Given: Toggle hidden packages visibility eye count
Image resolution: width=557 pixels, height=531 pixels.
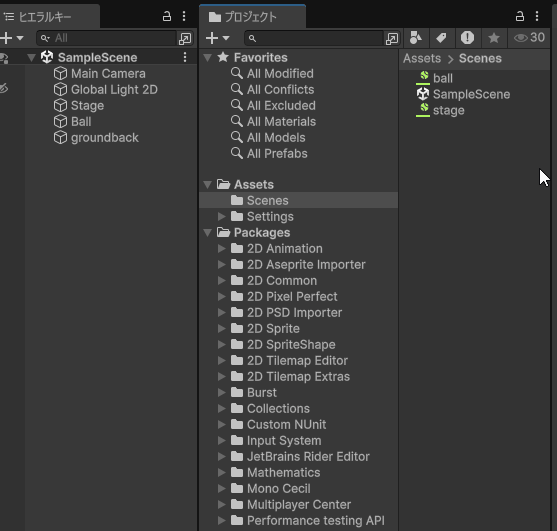Looking at the screenshot, I should (529, 38).
